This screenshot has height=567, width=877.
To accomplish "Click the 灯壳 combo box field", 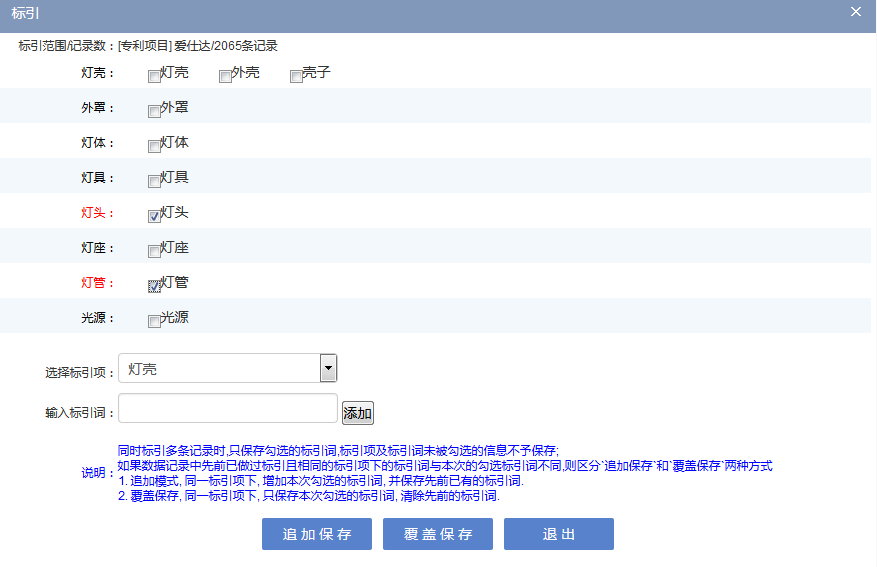I will click(x=220, y=369).
